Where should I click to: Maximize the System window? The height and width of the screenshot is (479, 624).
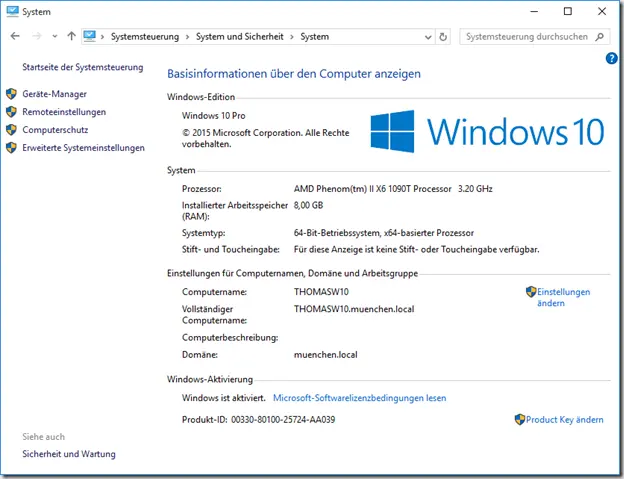568,12
